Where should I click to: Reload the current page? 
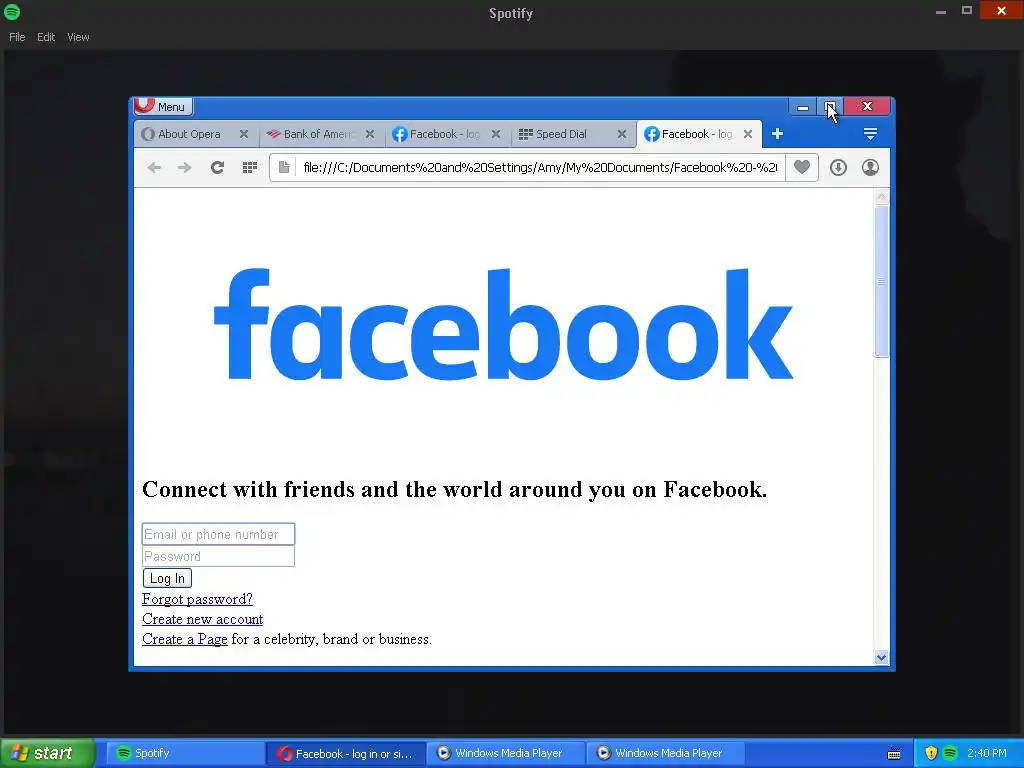coord(217,168)
